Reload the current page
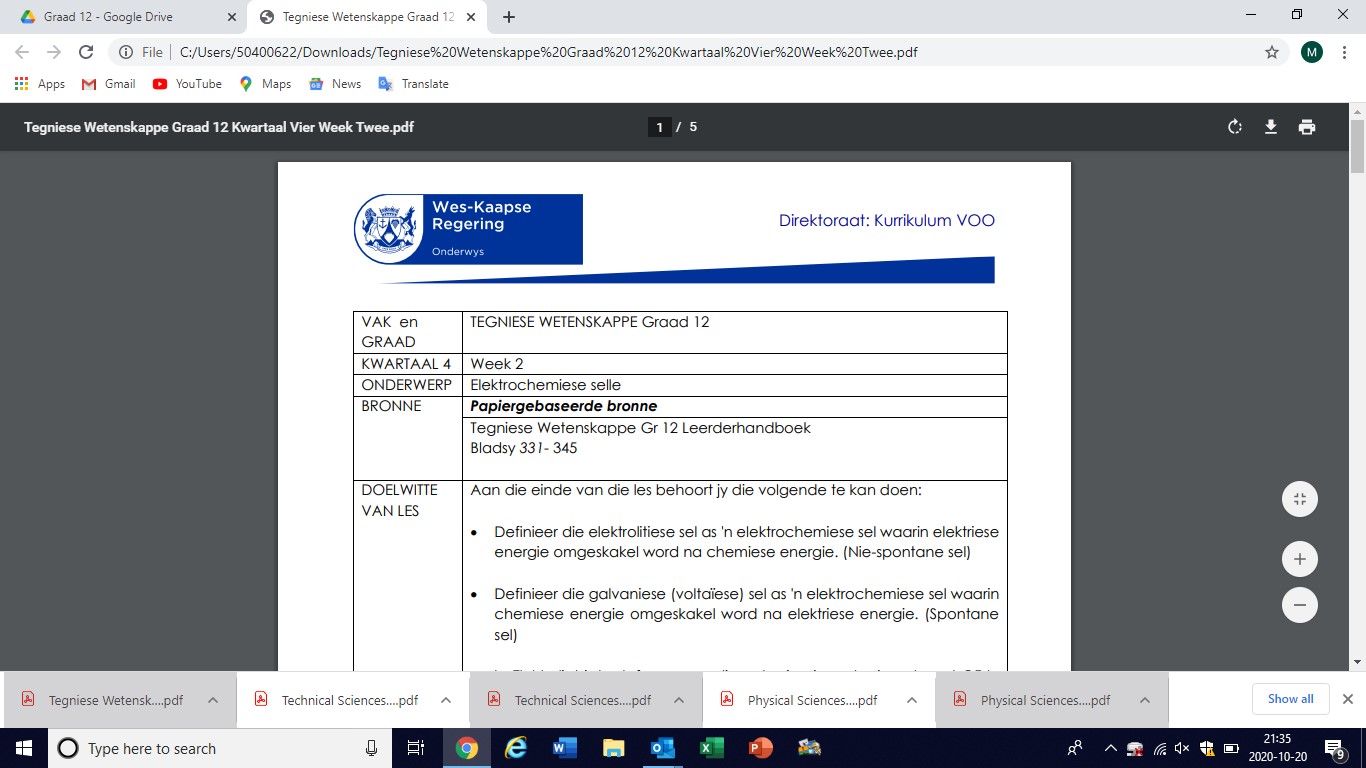1366x768 pixels. [x=86, y=52]
